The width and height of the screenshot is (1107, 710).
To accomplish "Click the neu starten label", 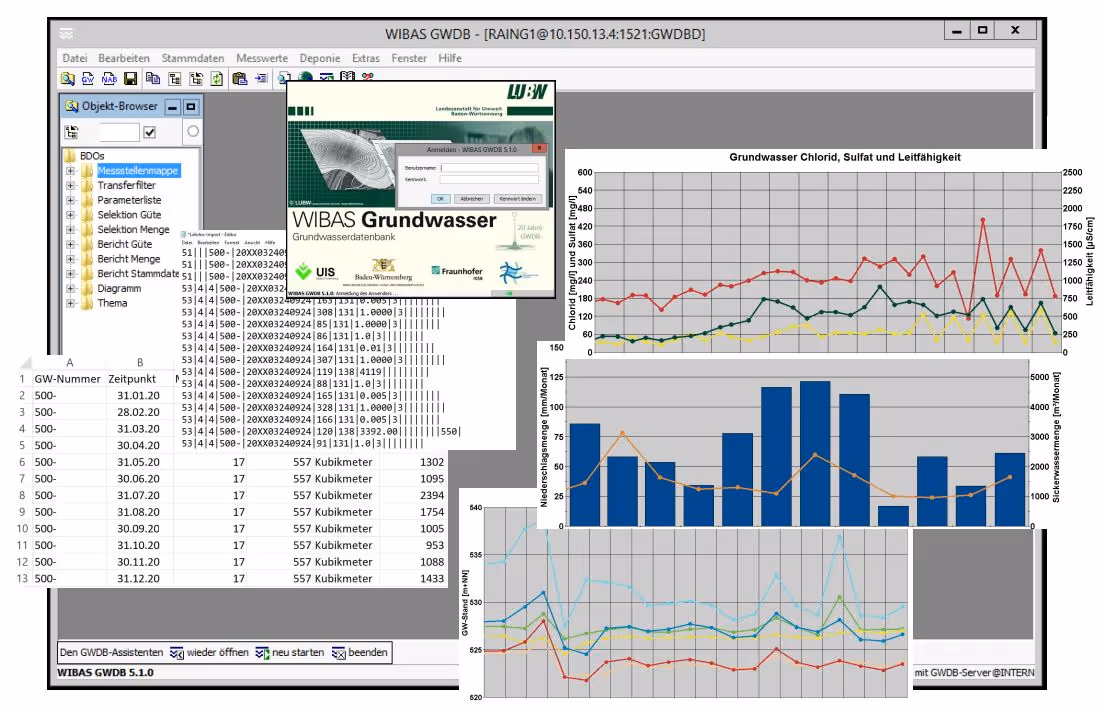I will pos(298,653).
